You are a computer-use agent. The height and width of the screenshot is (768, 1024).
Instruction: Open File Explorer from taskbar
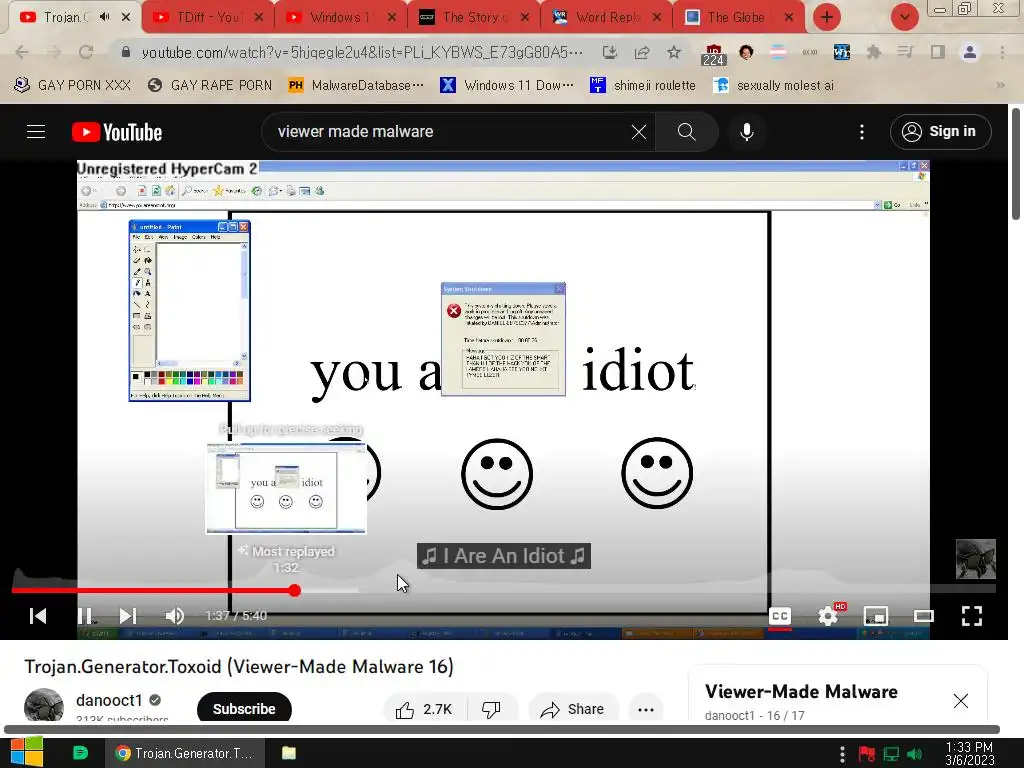point(289,753)
